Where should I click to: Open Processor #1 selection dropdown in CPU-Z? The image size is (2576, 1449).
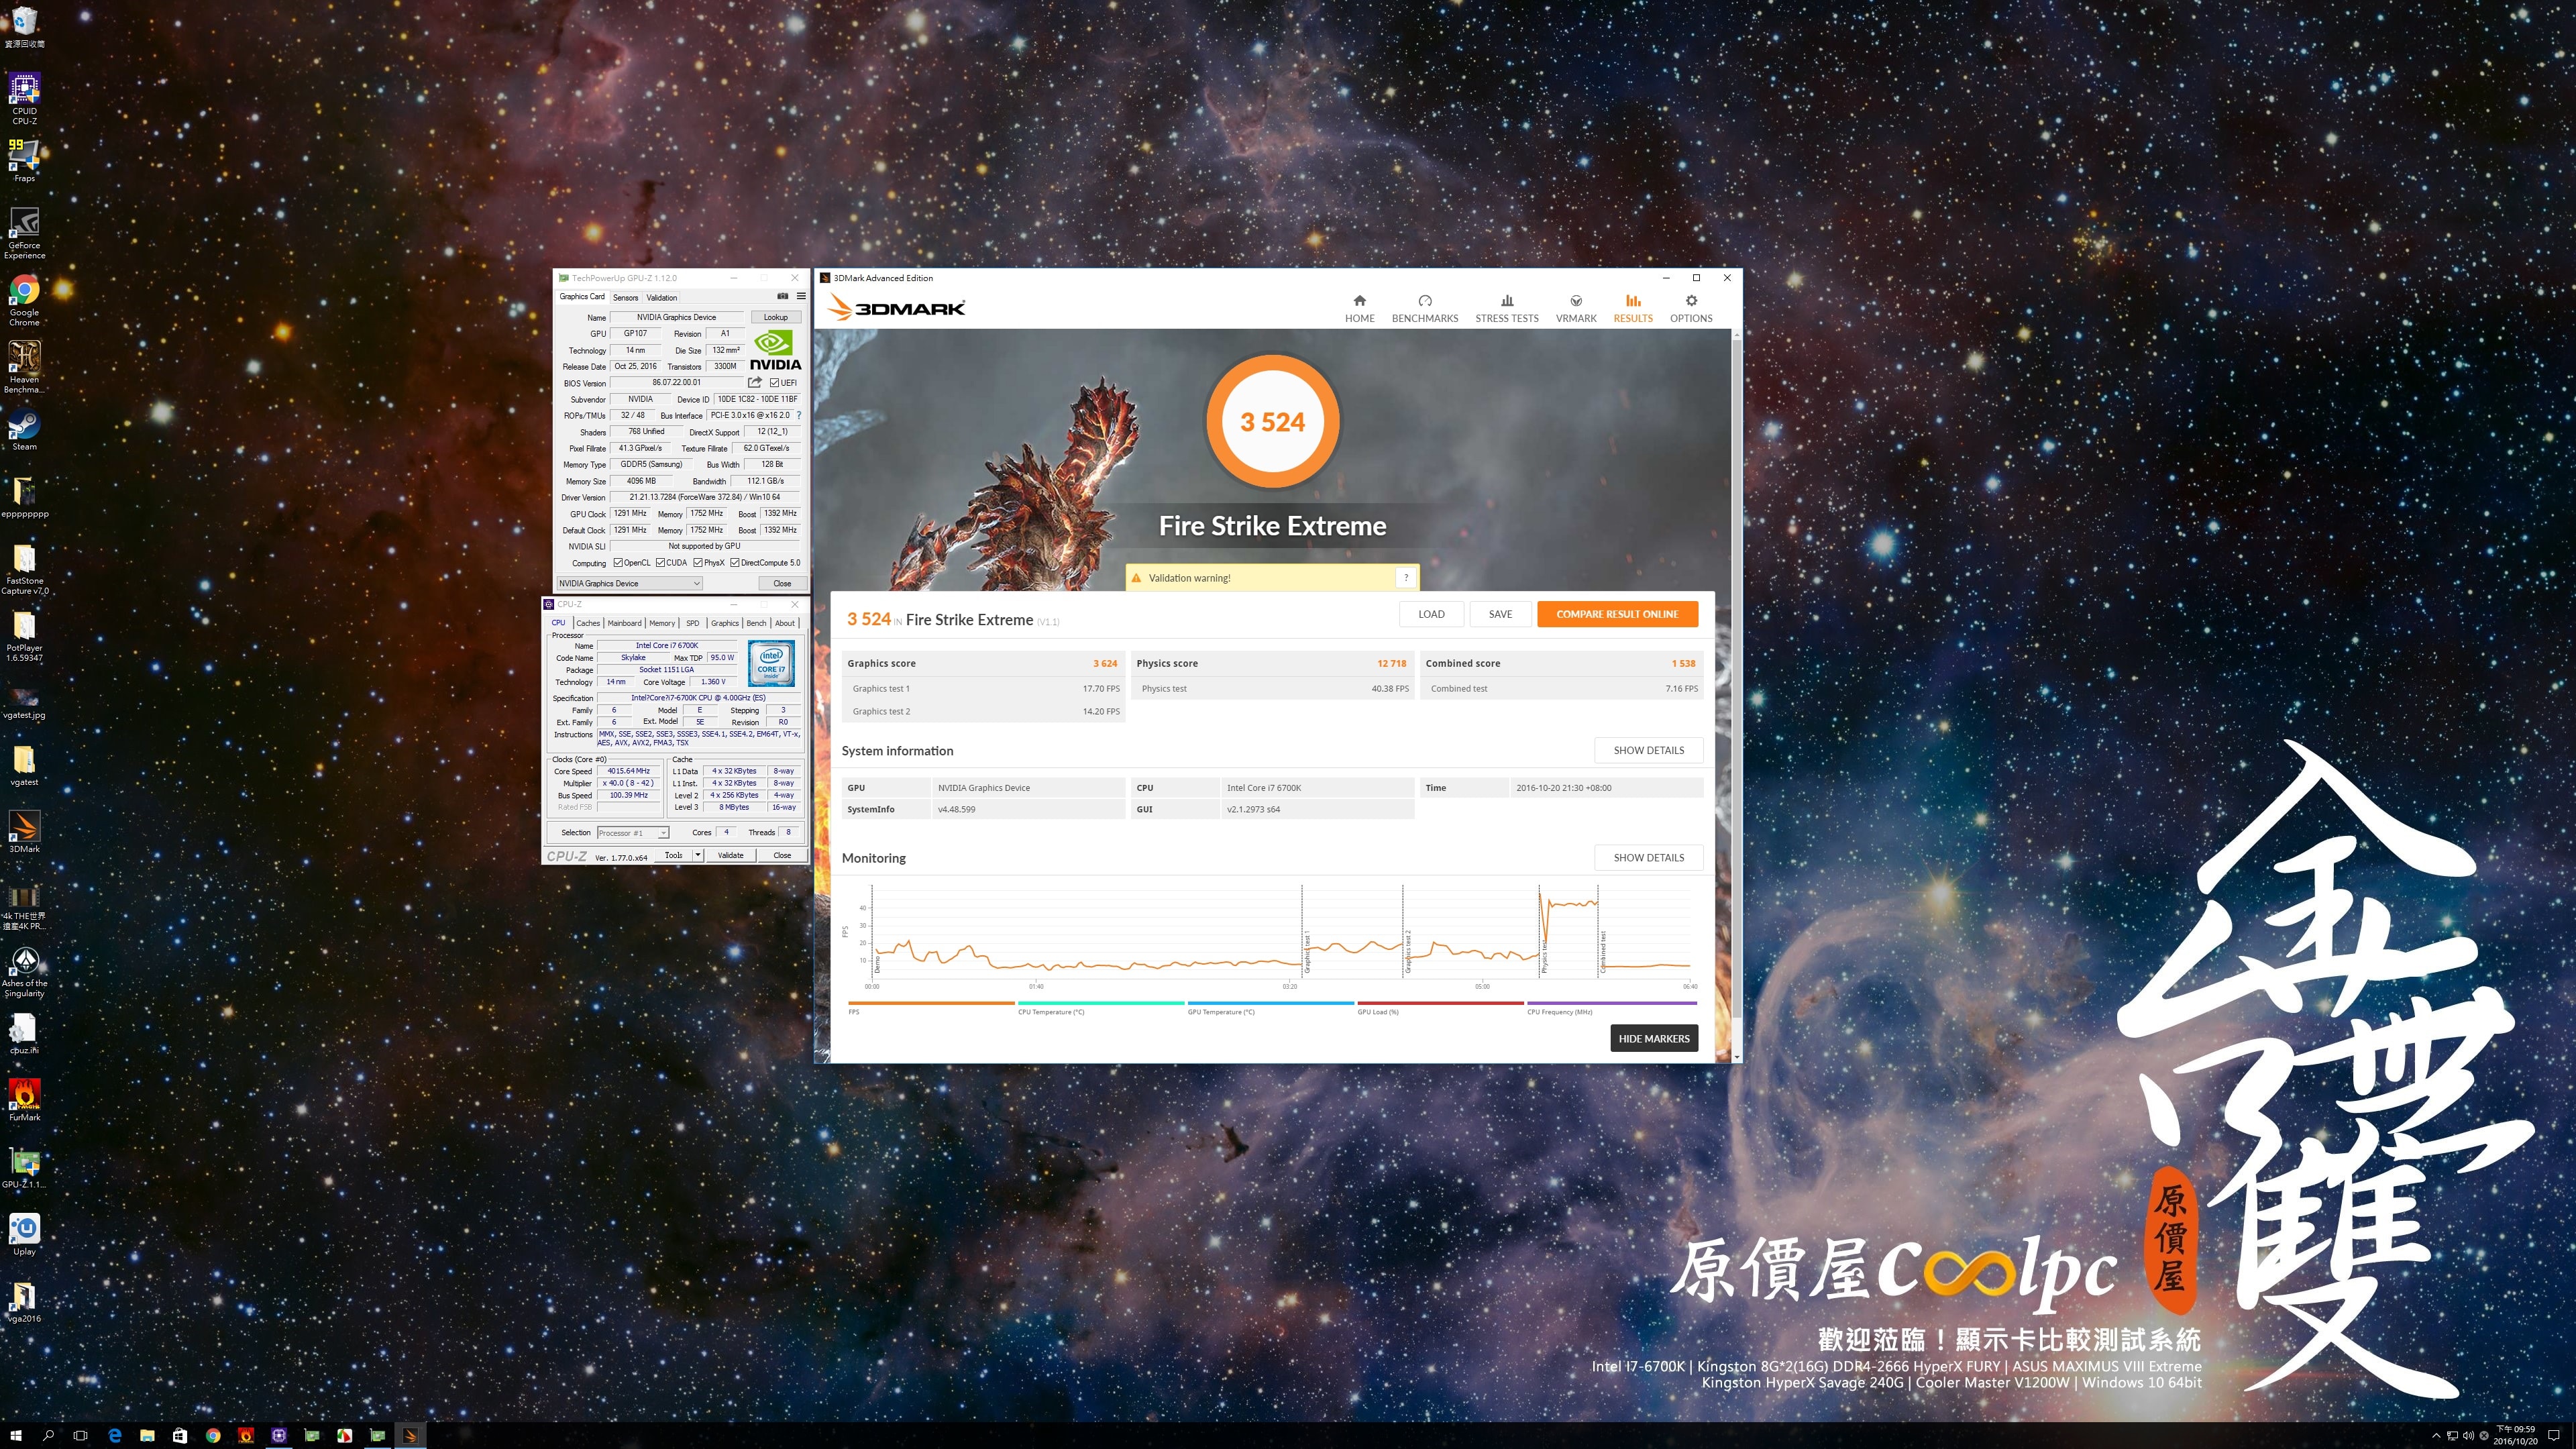pos(632,832)
